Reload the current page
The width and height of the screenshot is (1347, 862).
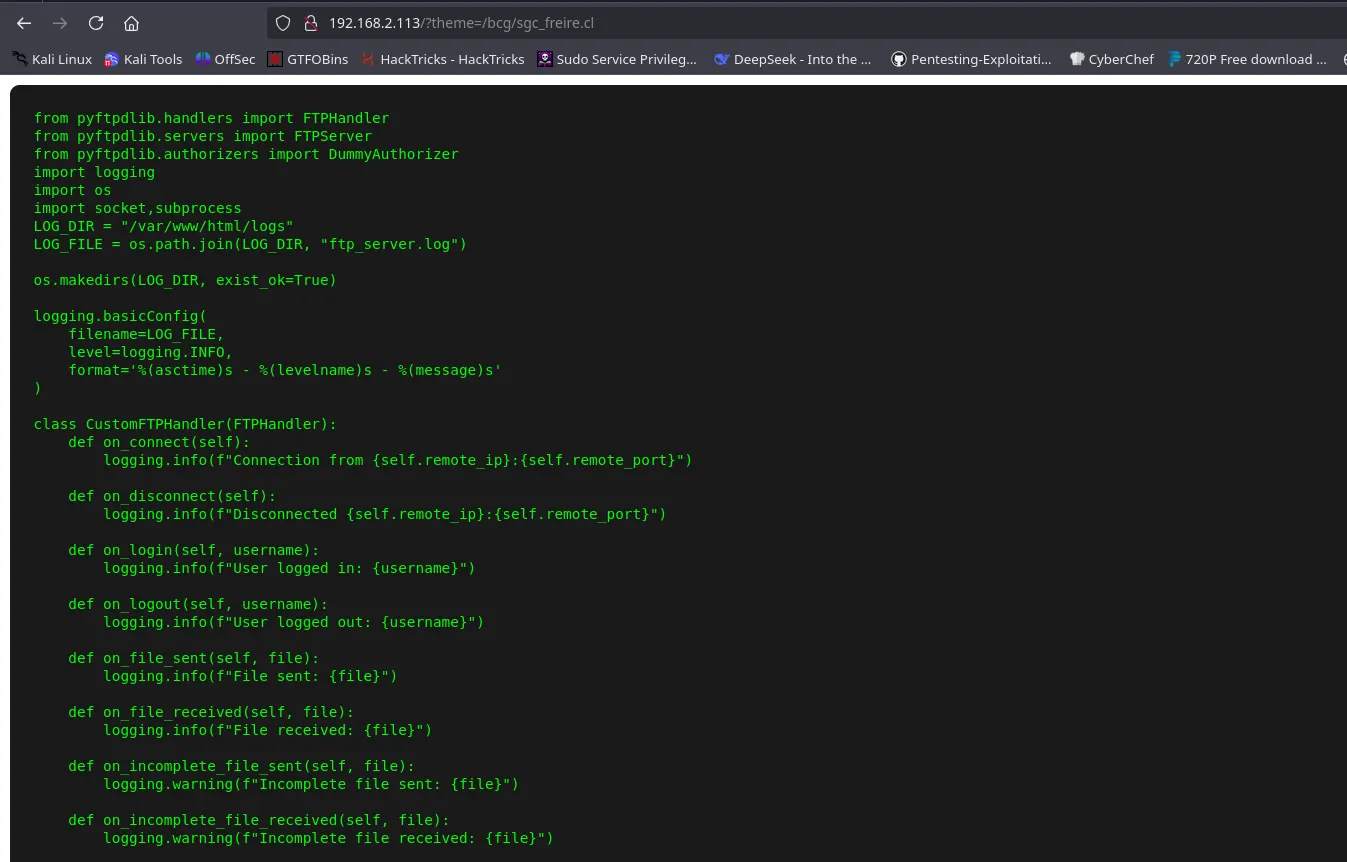click(96, 23)
